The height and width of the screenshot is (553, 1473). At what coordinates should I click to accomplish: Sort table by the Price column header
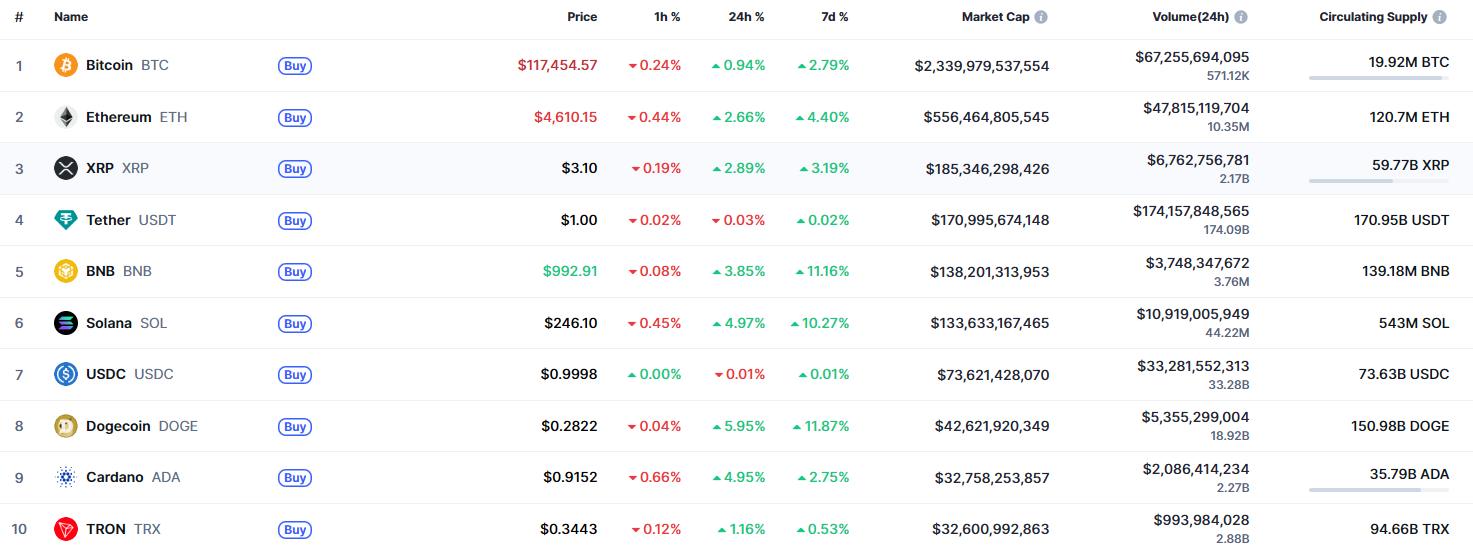point(582,17)
